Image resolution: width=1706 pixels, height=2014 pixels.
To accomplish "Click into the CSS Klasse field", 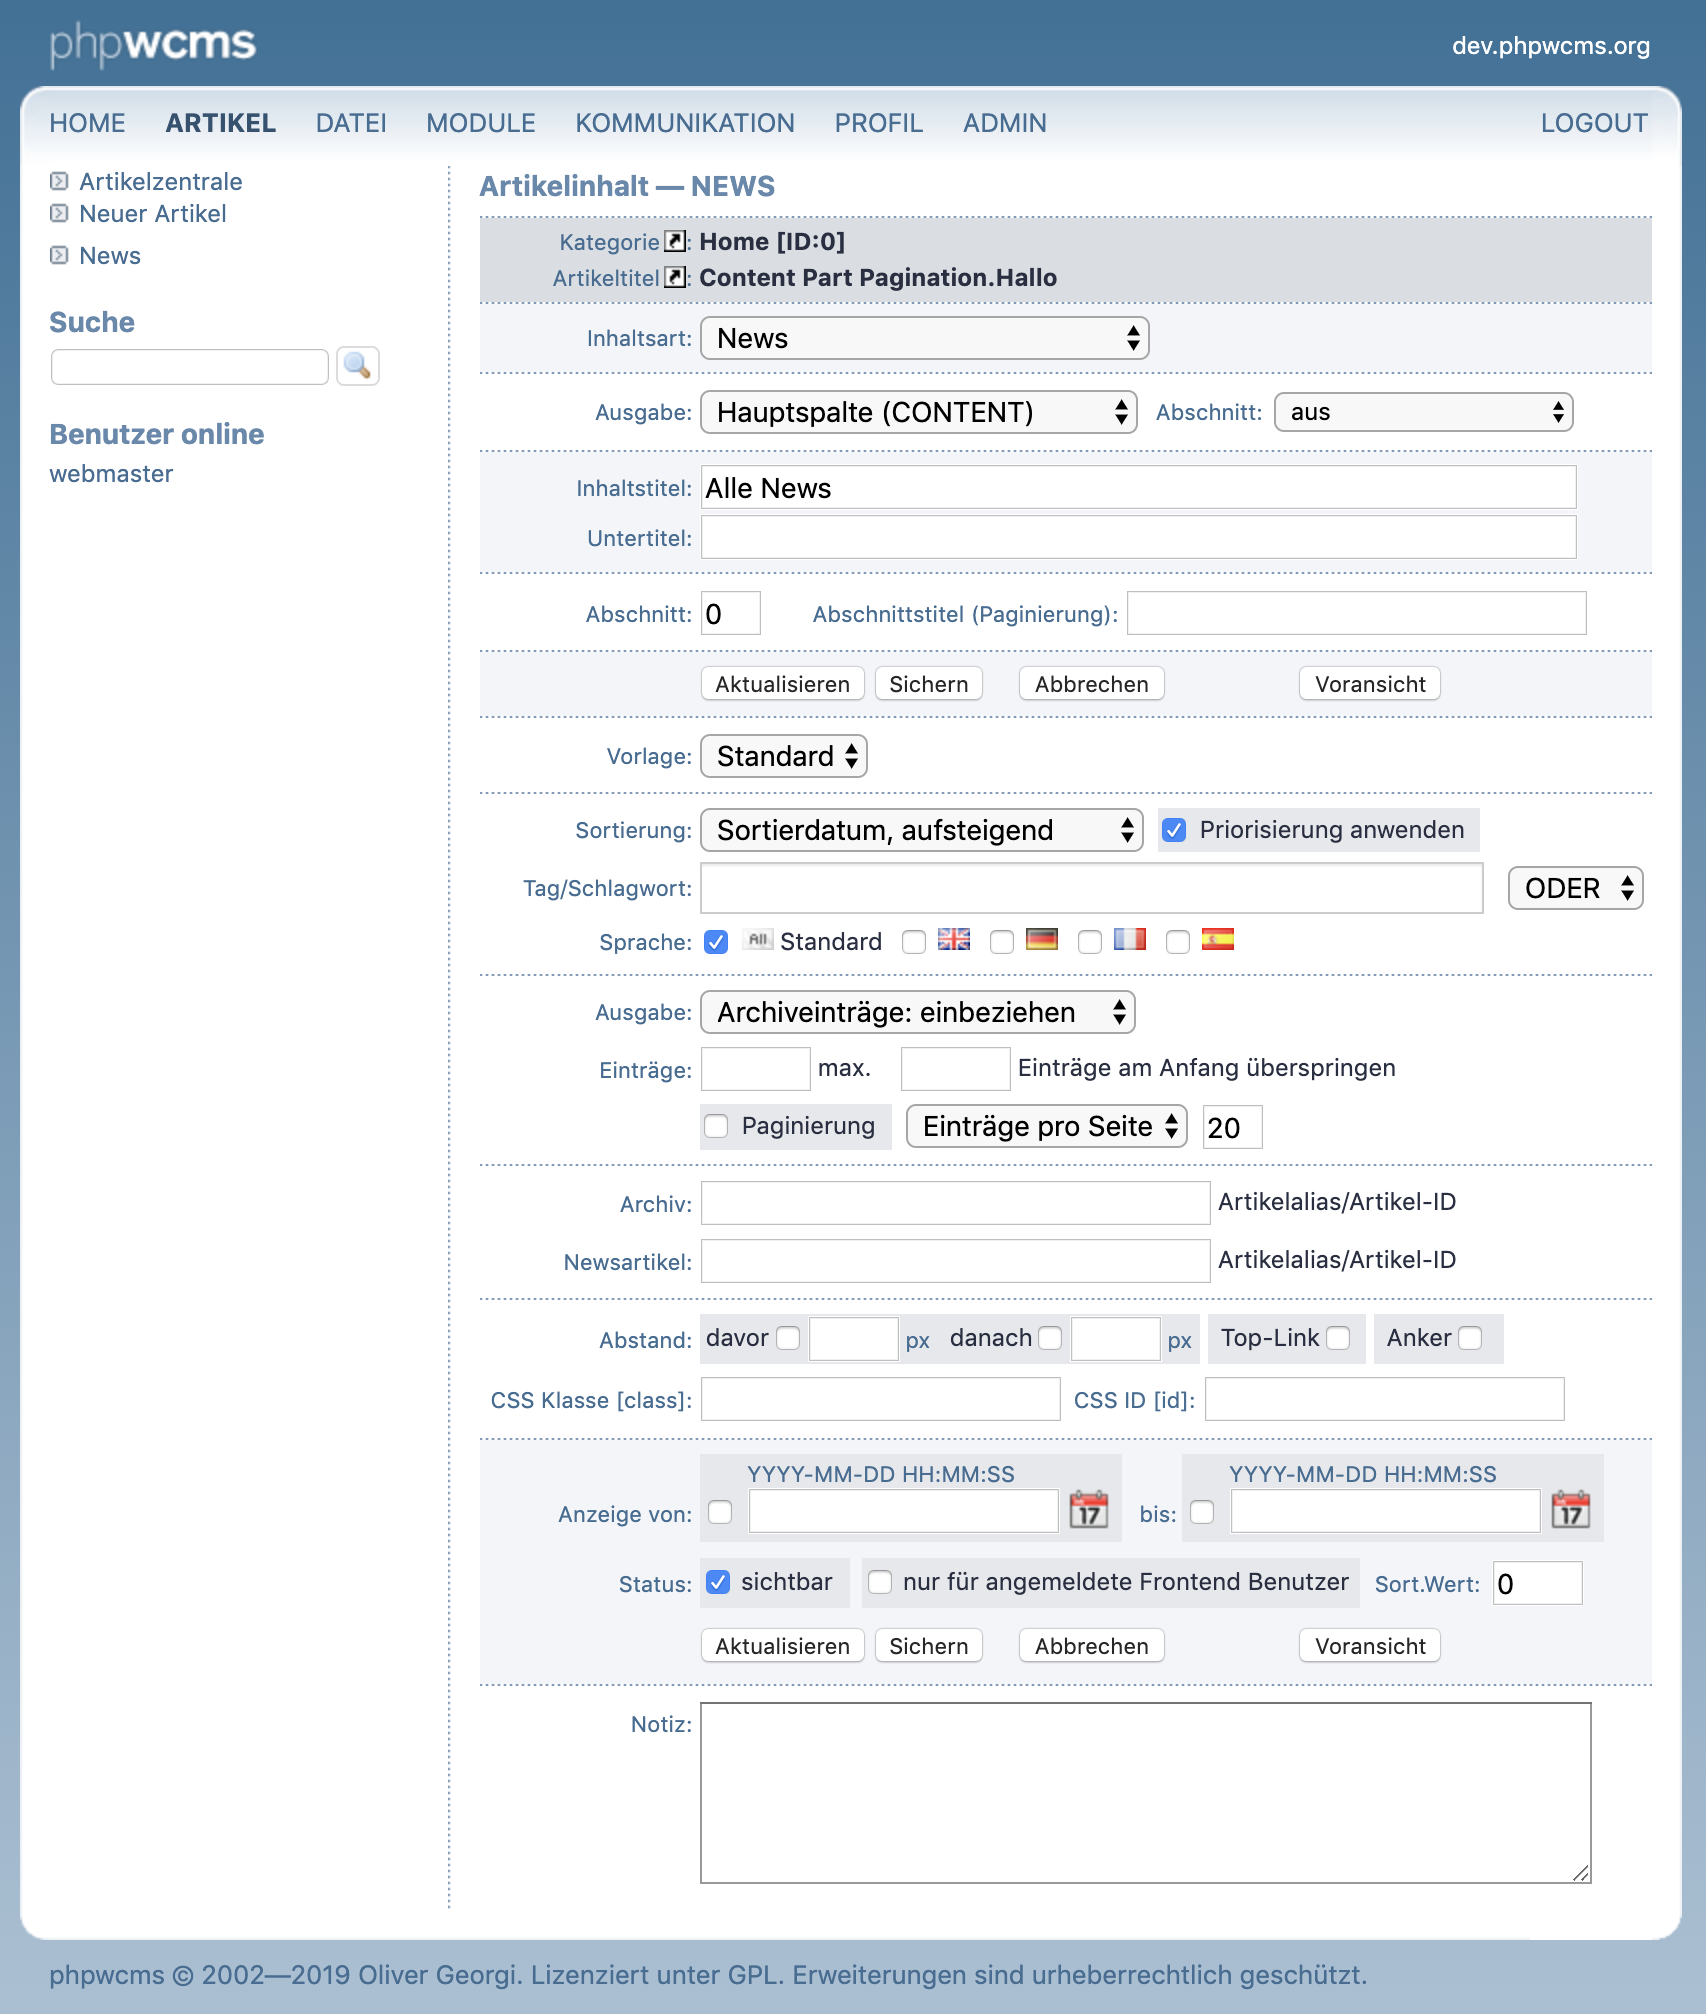I will (881, 1399).
